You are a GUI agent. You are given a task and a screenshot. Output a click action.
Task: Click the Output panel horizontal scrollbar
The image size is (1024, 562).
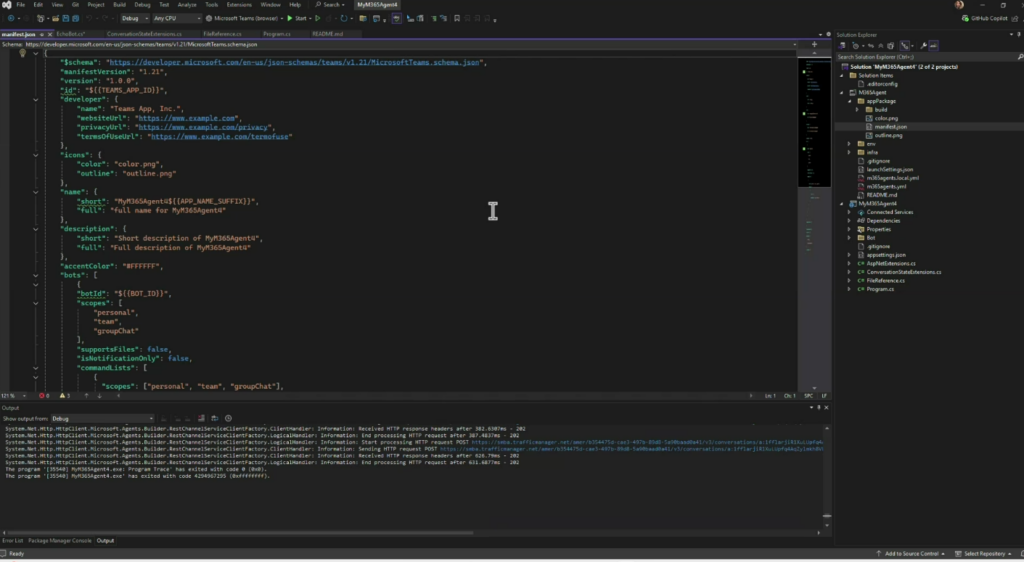[x=239, y=533]
